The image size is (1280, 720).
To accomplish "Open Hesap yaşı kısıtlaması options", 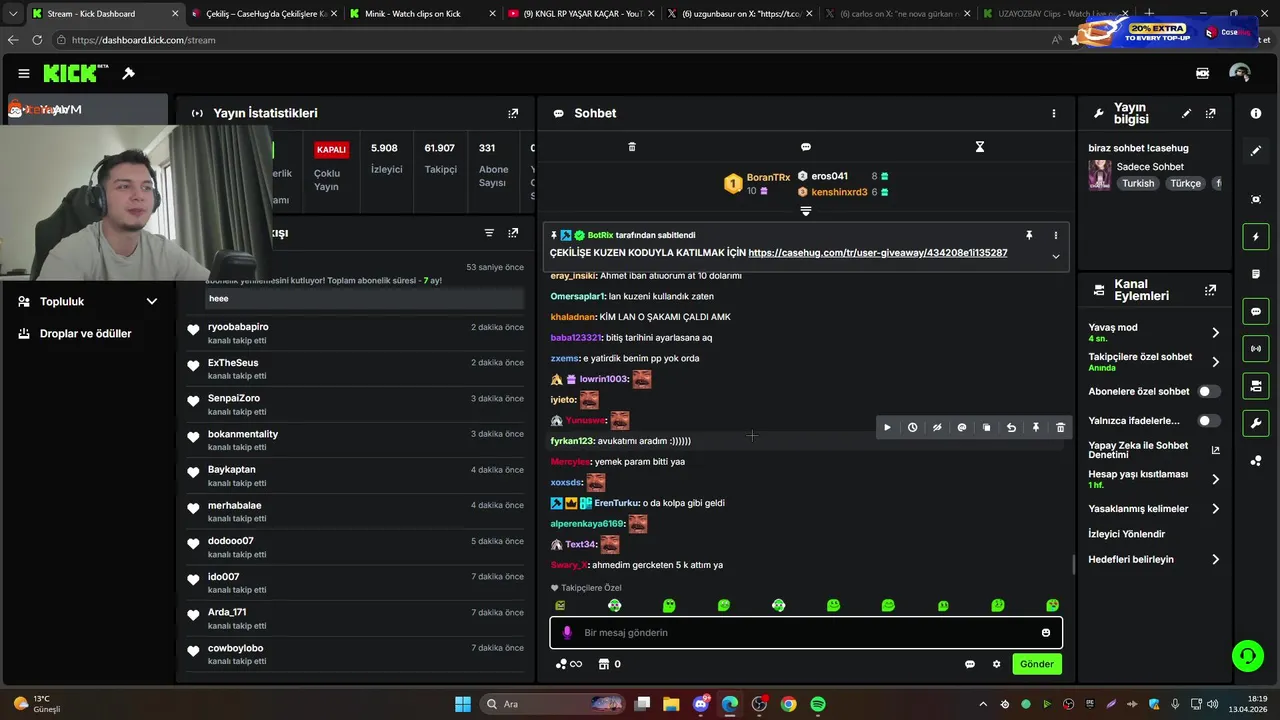I will coord(1154,479).
